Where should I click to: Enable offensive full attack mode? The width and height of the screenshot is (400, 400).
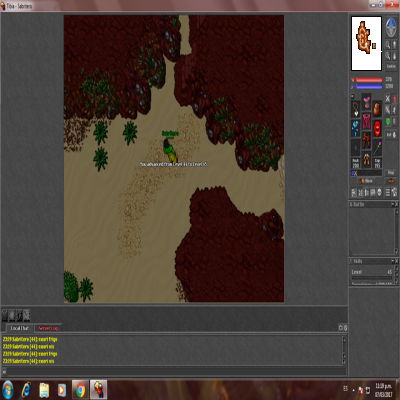(x=388, y=99)
